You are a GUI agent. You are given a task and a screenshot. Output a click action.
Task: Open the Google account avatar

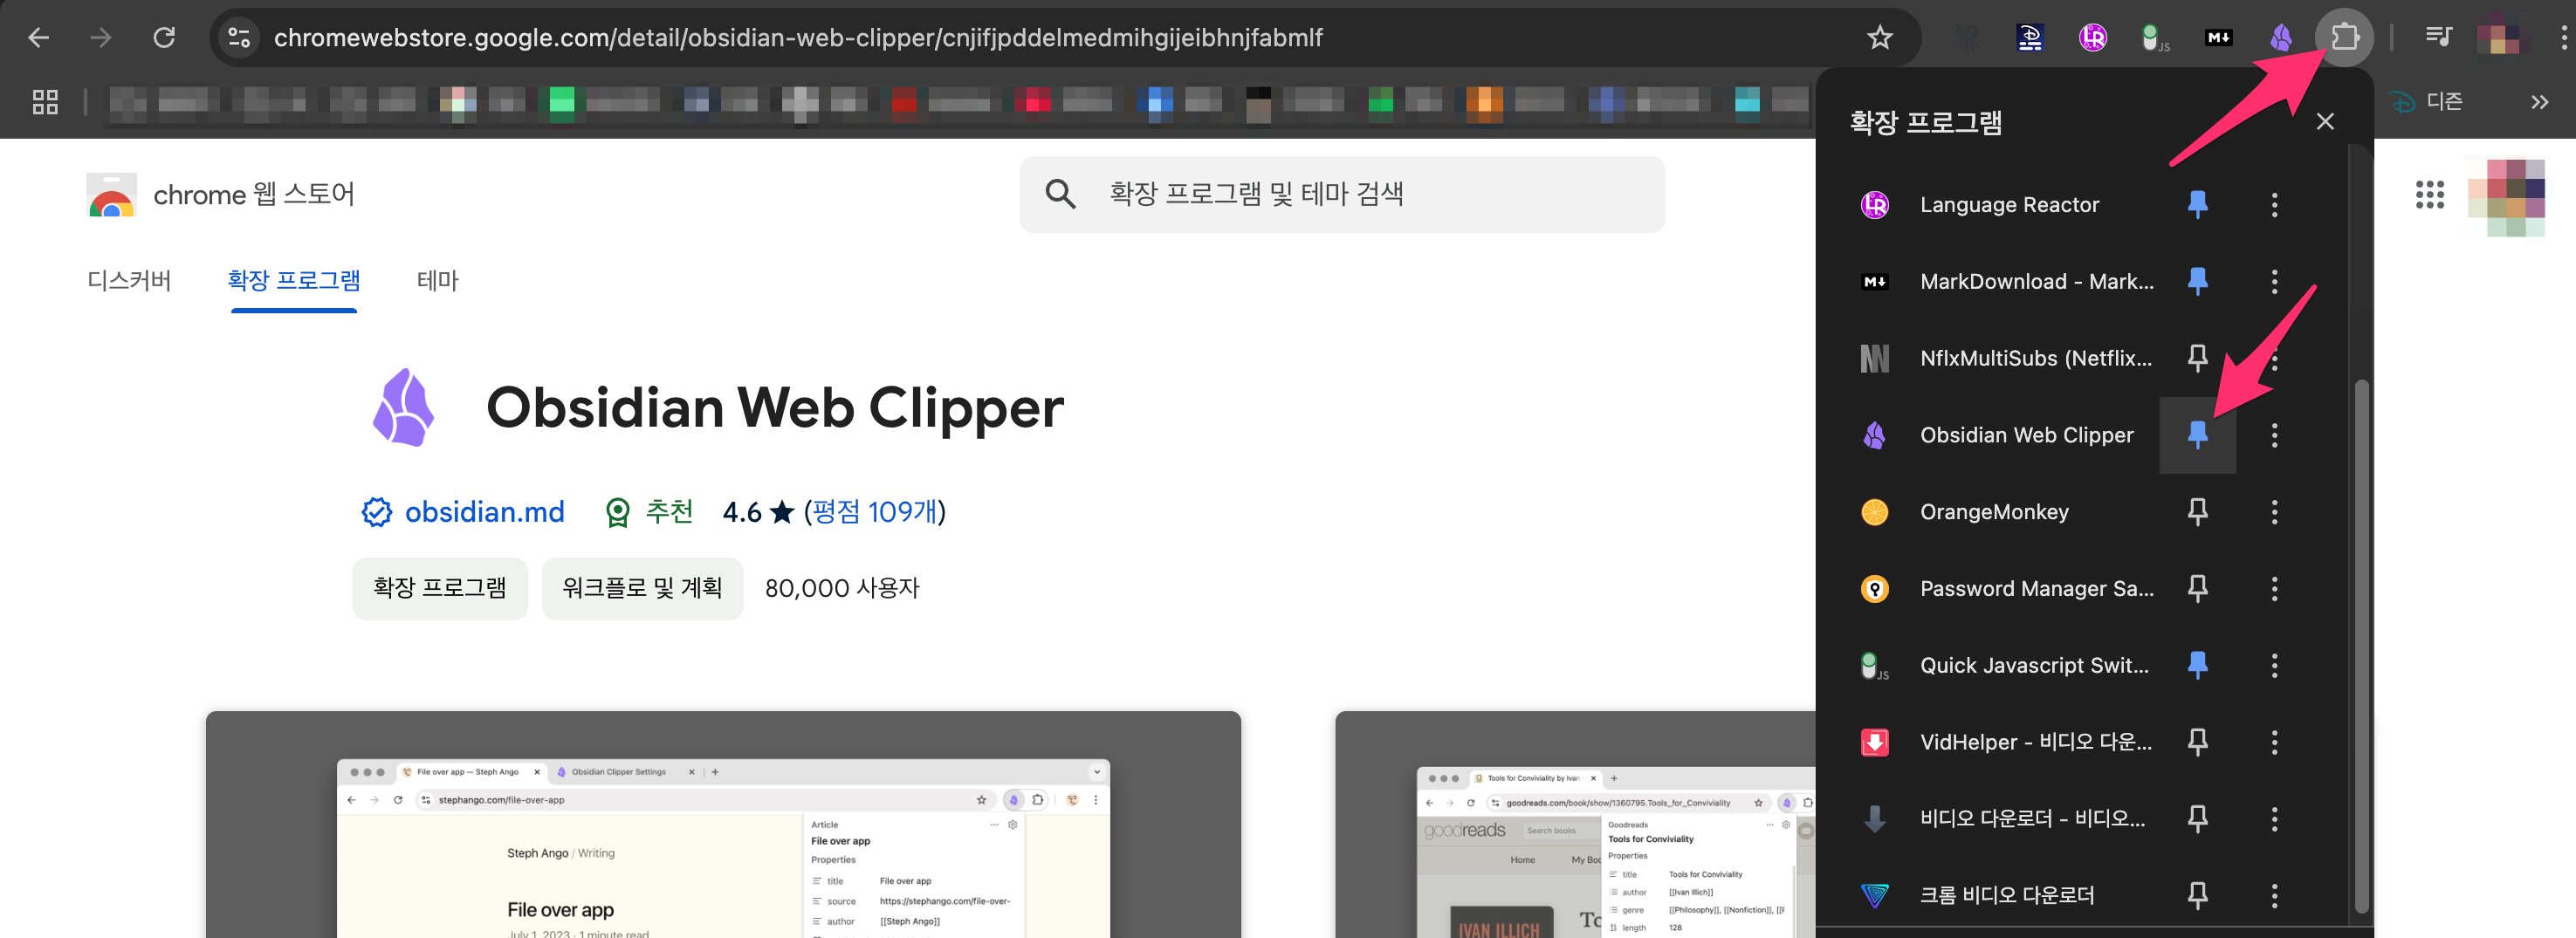pos(2506,196)
